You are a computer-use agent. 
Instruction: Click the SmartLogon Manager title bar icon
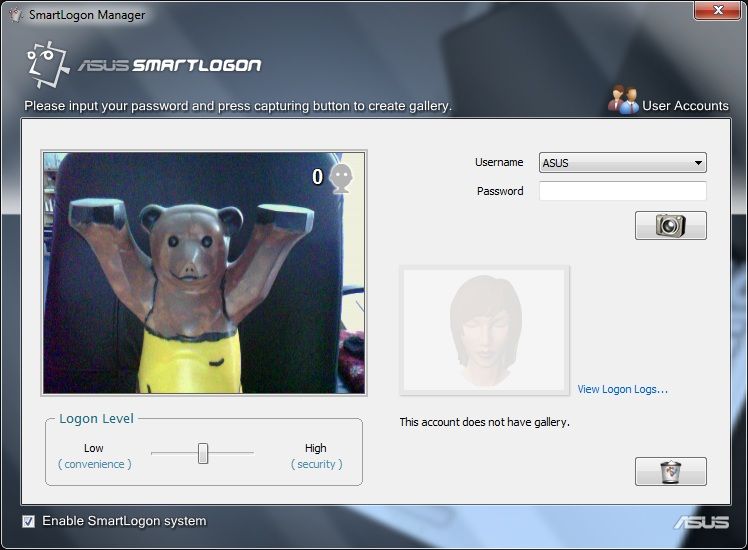click(14, 15)
